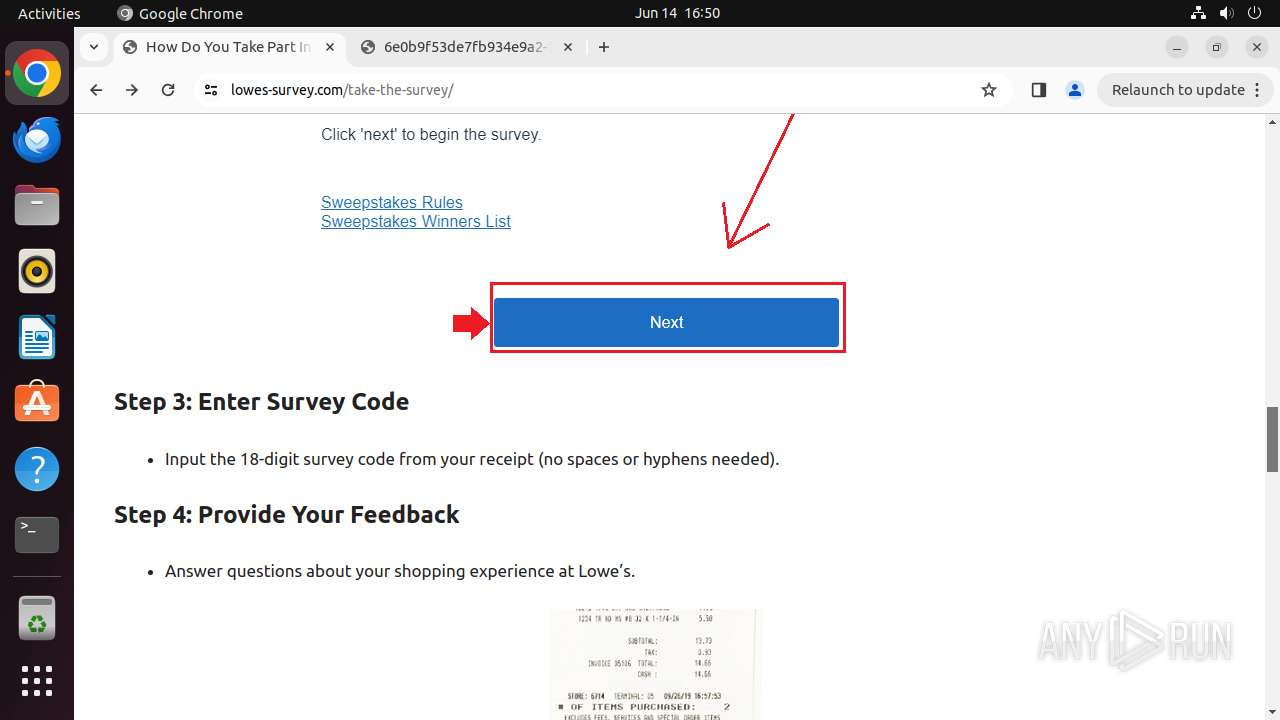The width and height of the screenshot is (1280, 720).
Task: Open Chrome three-dot menu
Action: pos(1258,90)
